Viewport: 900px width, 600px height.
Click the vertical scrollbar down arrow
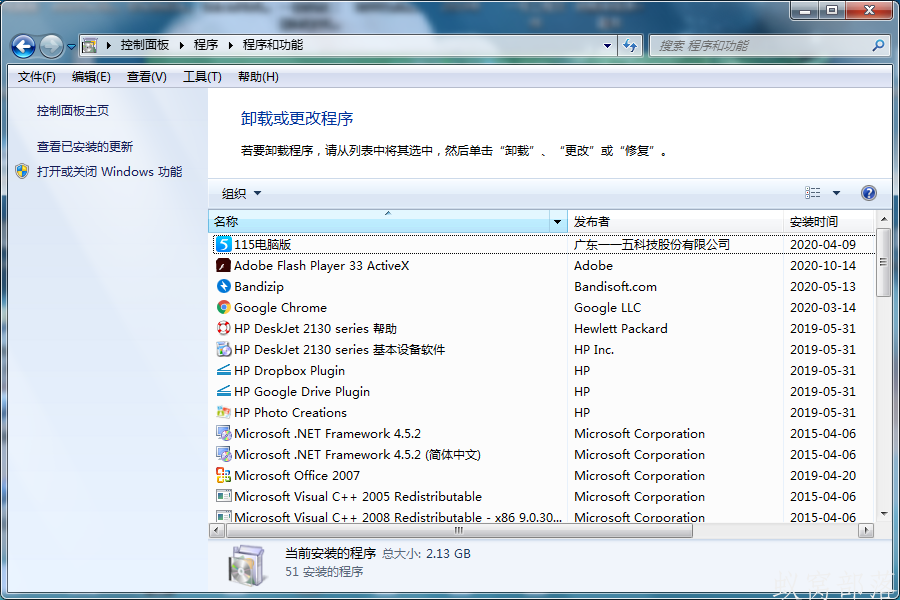(x=884, y=514)
